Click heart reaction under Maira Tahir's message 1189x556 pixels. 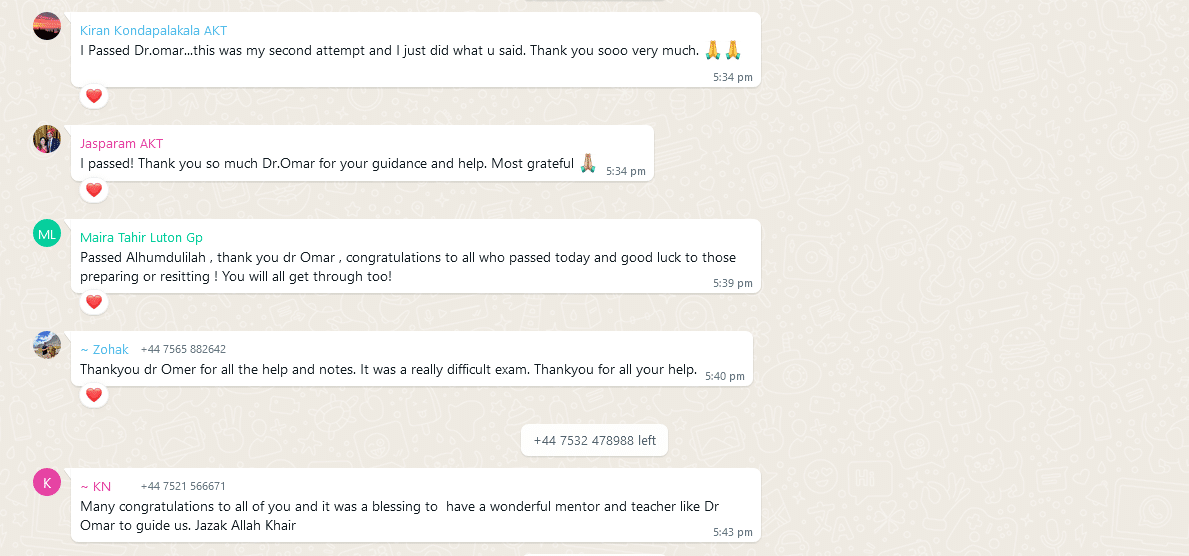[x=94, y=303]
